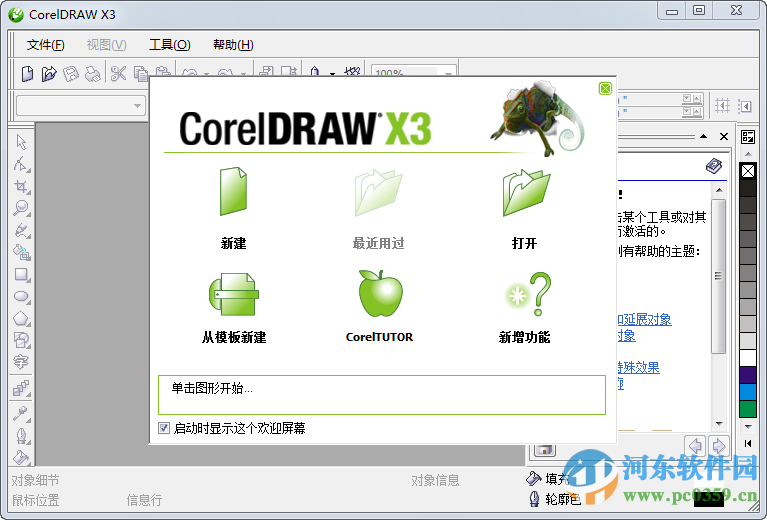Click the Print toolbar icon
Viewport: 767px width, 520px height.
point(92,74)
